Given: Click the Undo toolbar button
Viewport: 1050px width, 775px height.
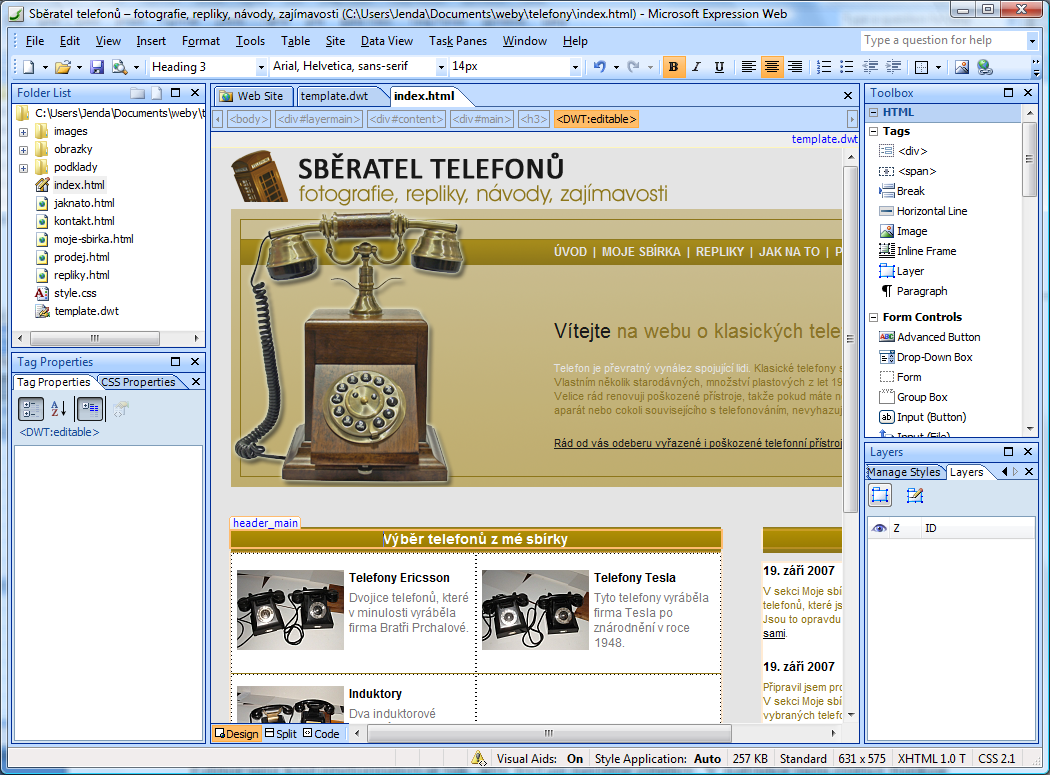Looking at the screenshot, I should pyautogui.click(x=599, y=67).
